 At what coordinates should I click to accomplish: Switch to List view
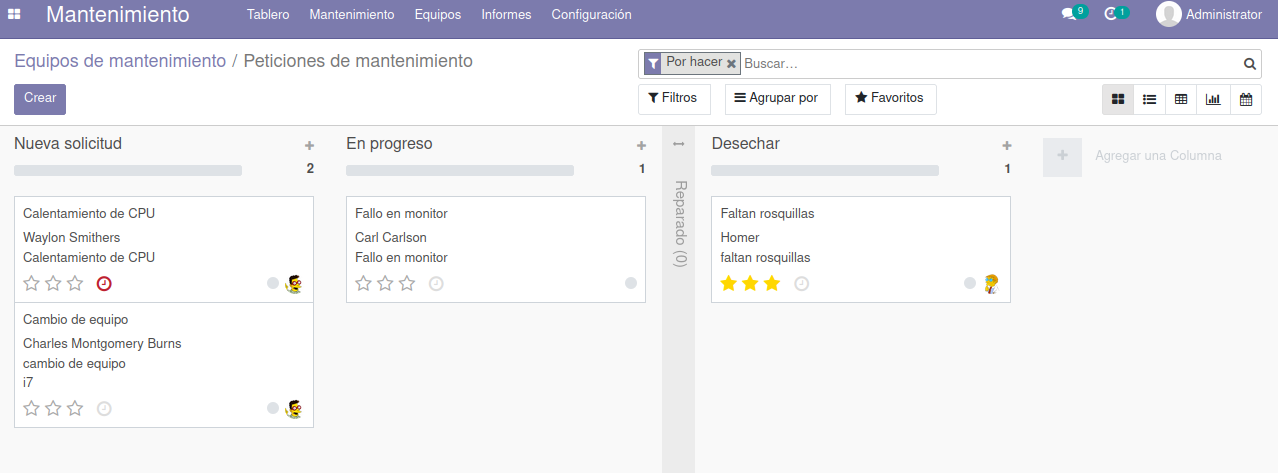(x=1150, y=99)
